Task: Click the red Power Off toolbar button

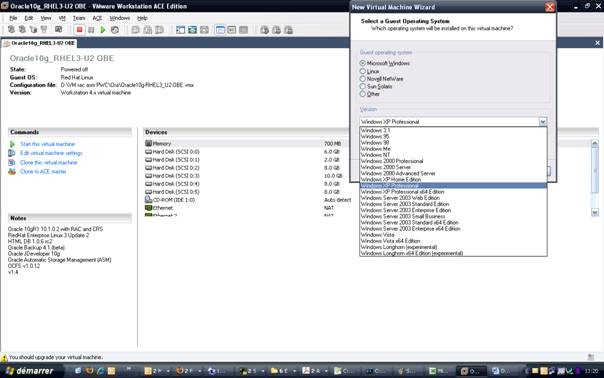Action: point(79,30)
